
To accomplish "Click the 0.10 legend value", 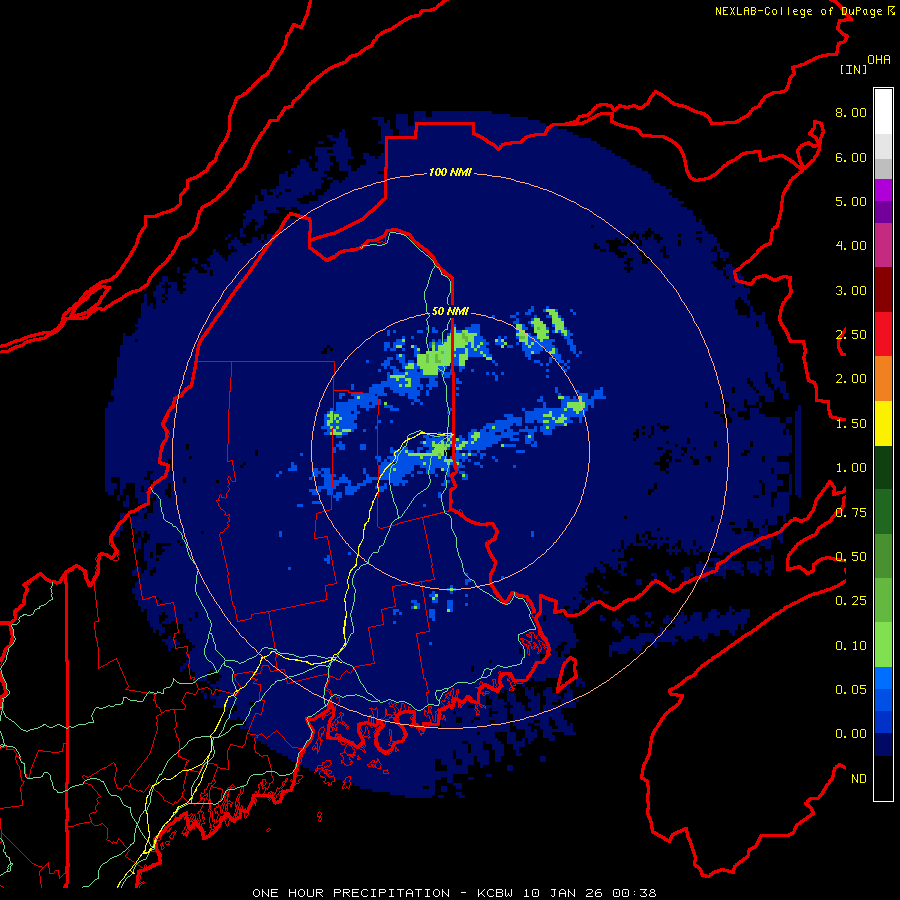I will (x=851, y=646).
